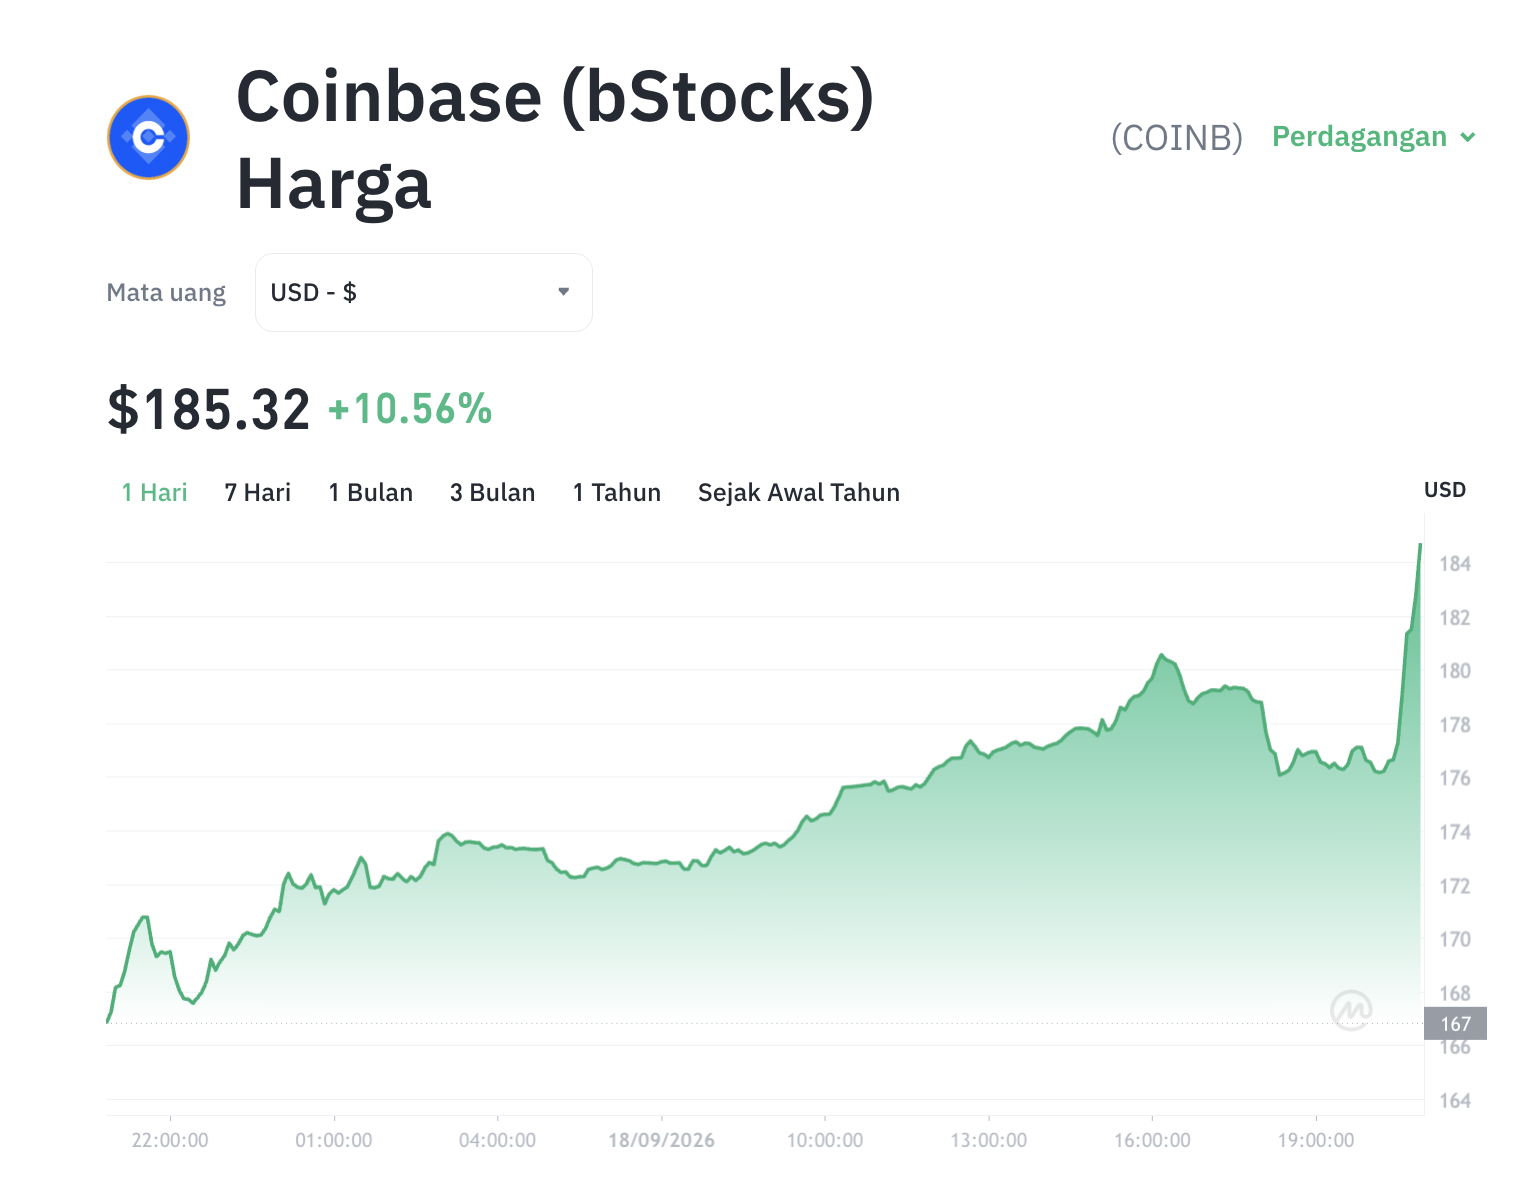Switch to the 7 Hari range
Image resolution: width=1534 pixels, height=1192 pixels.
[258, 493]
